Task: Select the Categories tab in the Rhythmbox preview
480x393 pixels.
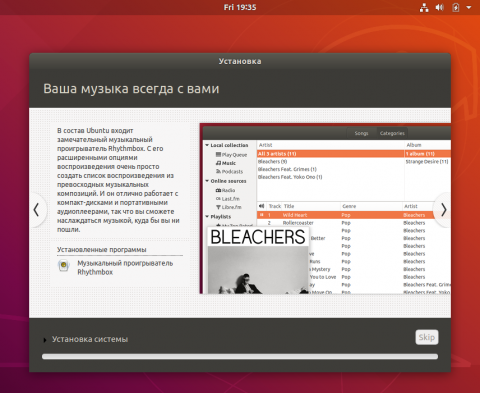Action: 392,133
